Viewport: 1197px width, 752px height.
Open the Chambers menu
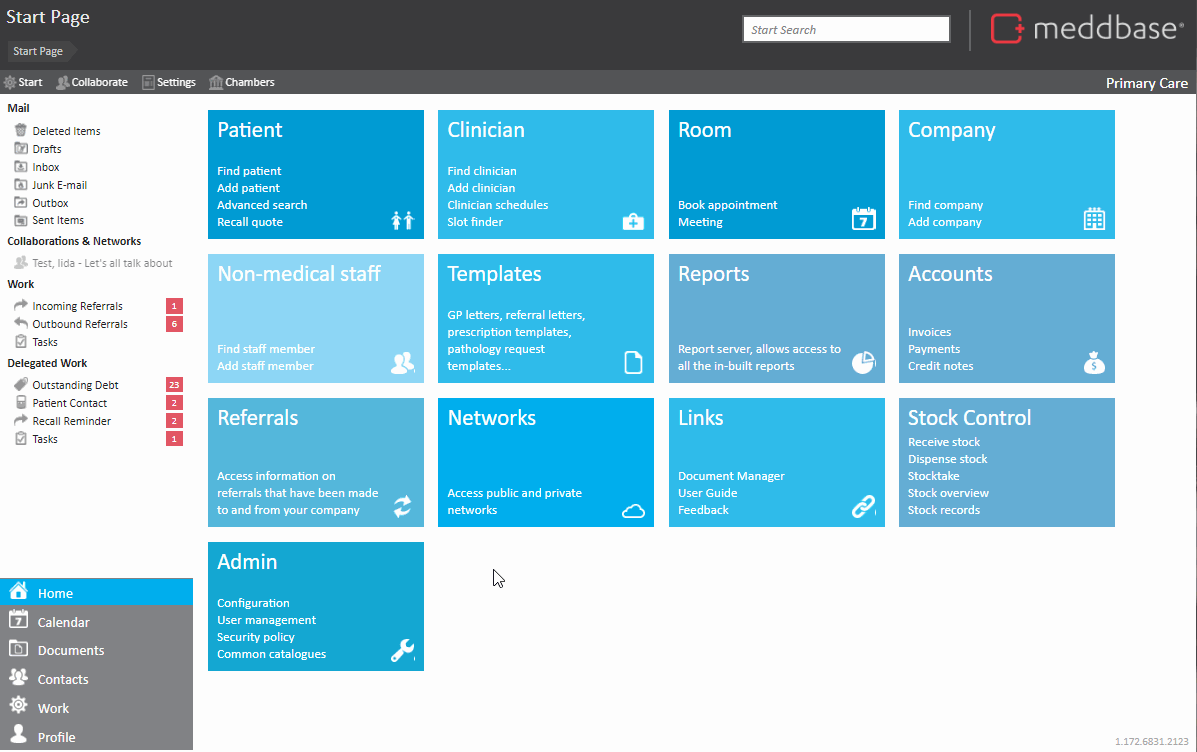click(242, 82)
